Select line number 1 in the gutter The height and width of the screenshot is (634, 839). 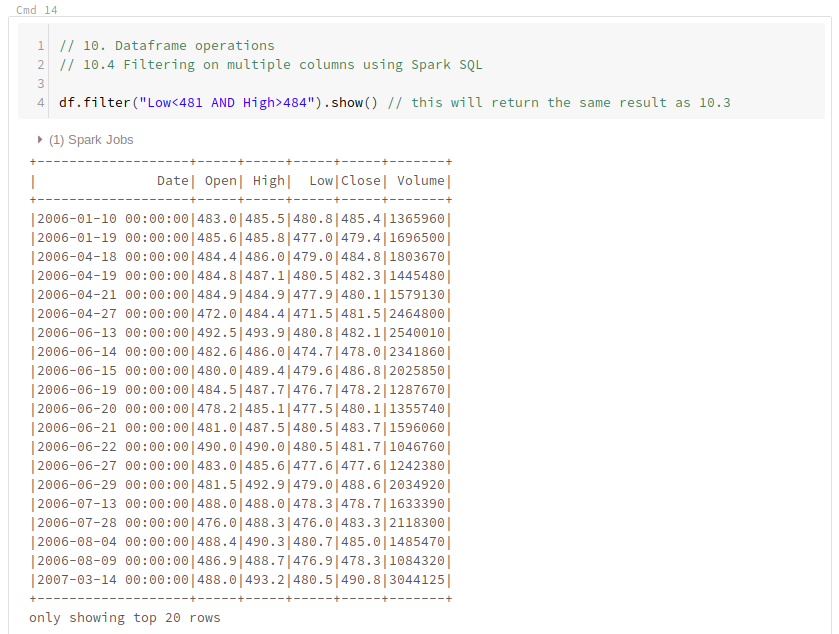(x=40, y=45)
